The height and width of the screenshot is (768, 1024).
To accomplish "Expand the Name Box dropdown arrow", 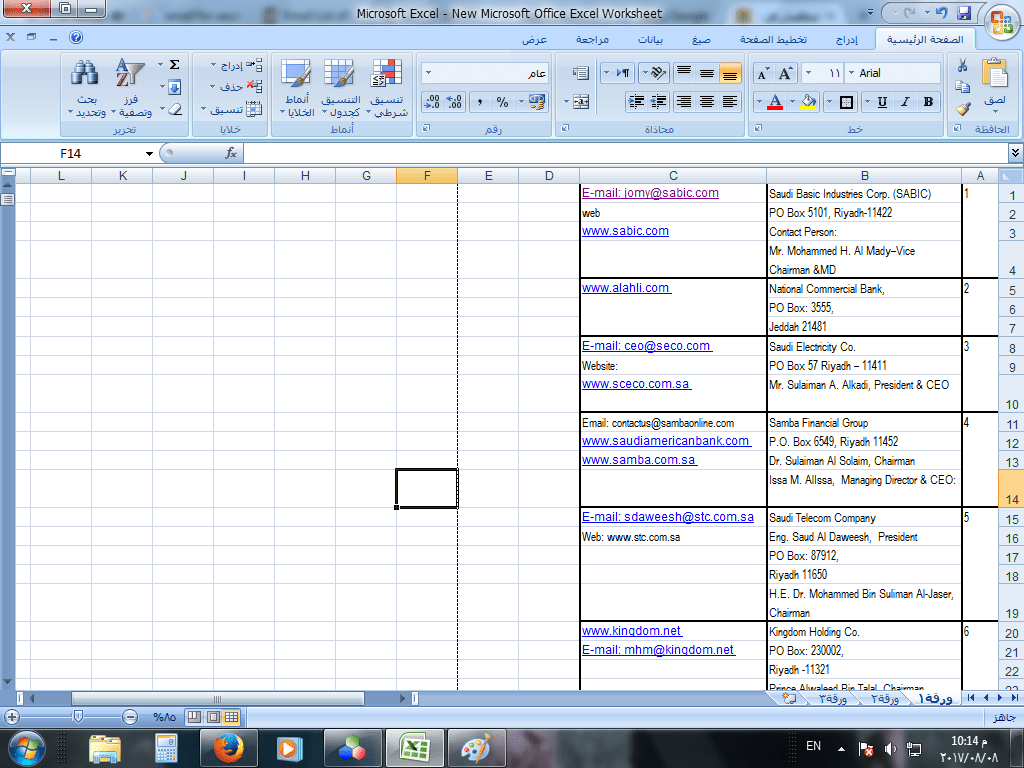I will [x=149, y=154].
